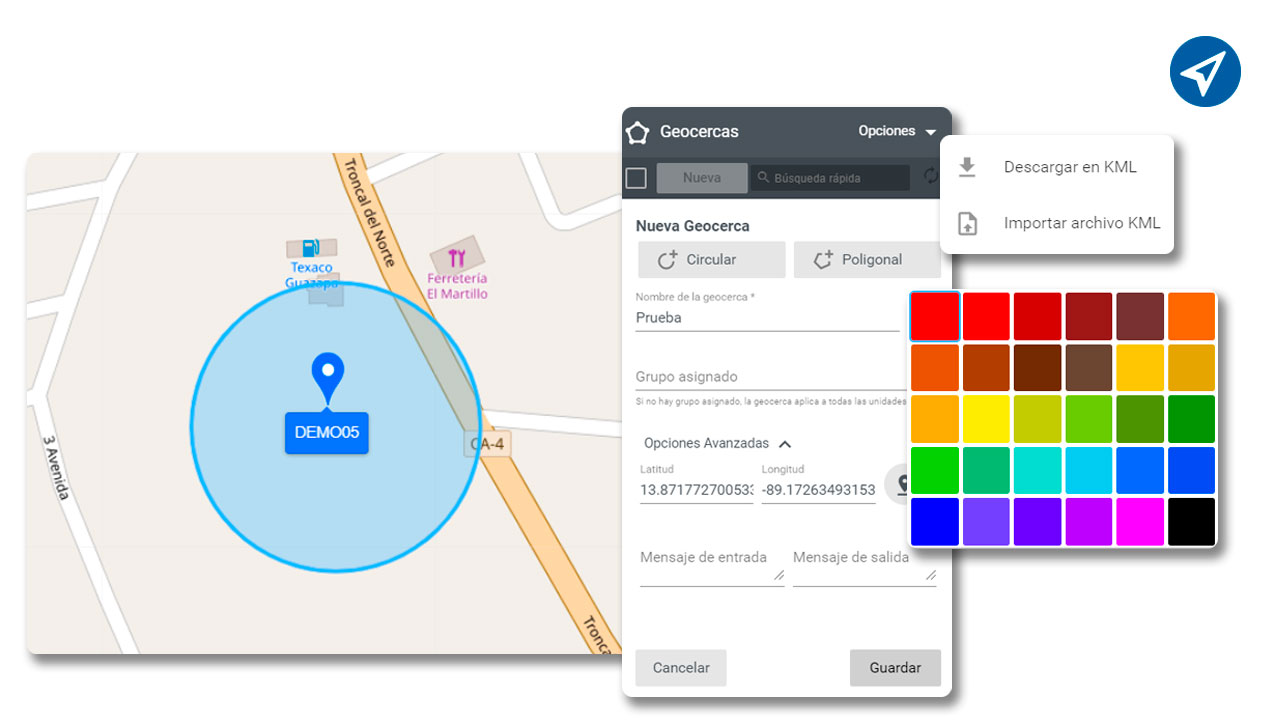
Task: Click the Nueva button
Action: [702, 177]
